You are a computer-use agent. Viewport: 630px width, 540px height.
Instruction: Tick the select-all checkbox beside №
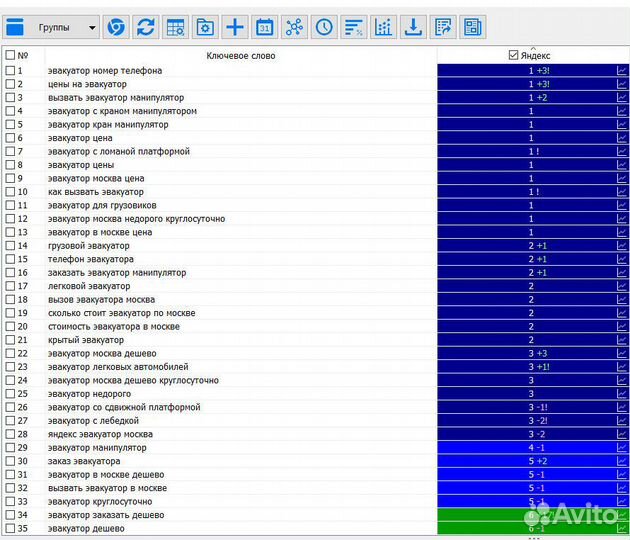(x=10, y=56)
